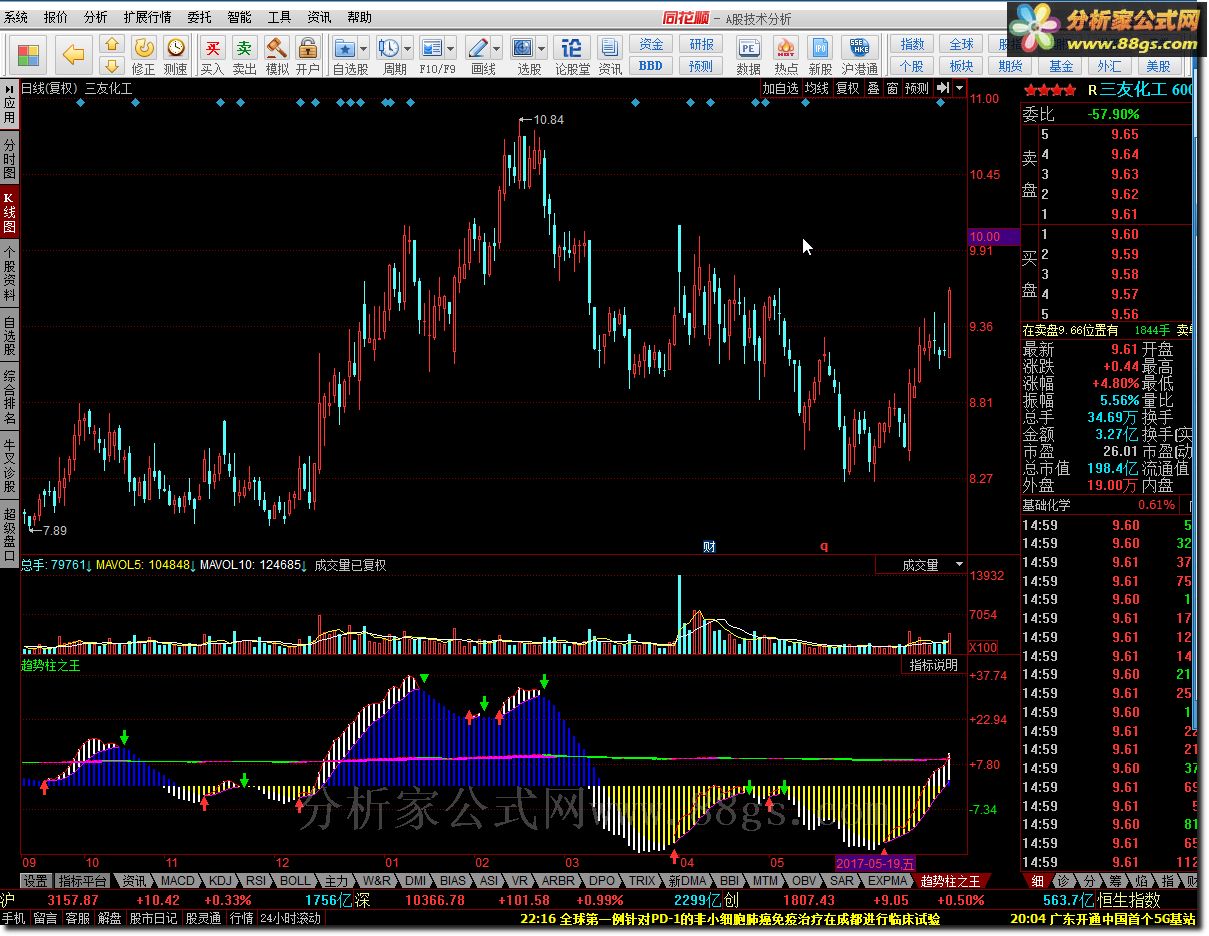Click the 卖出 sell icon
This screenshot has width=1209, height=936.
(245, 55)
